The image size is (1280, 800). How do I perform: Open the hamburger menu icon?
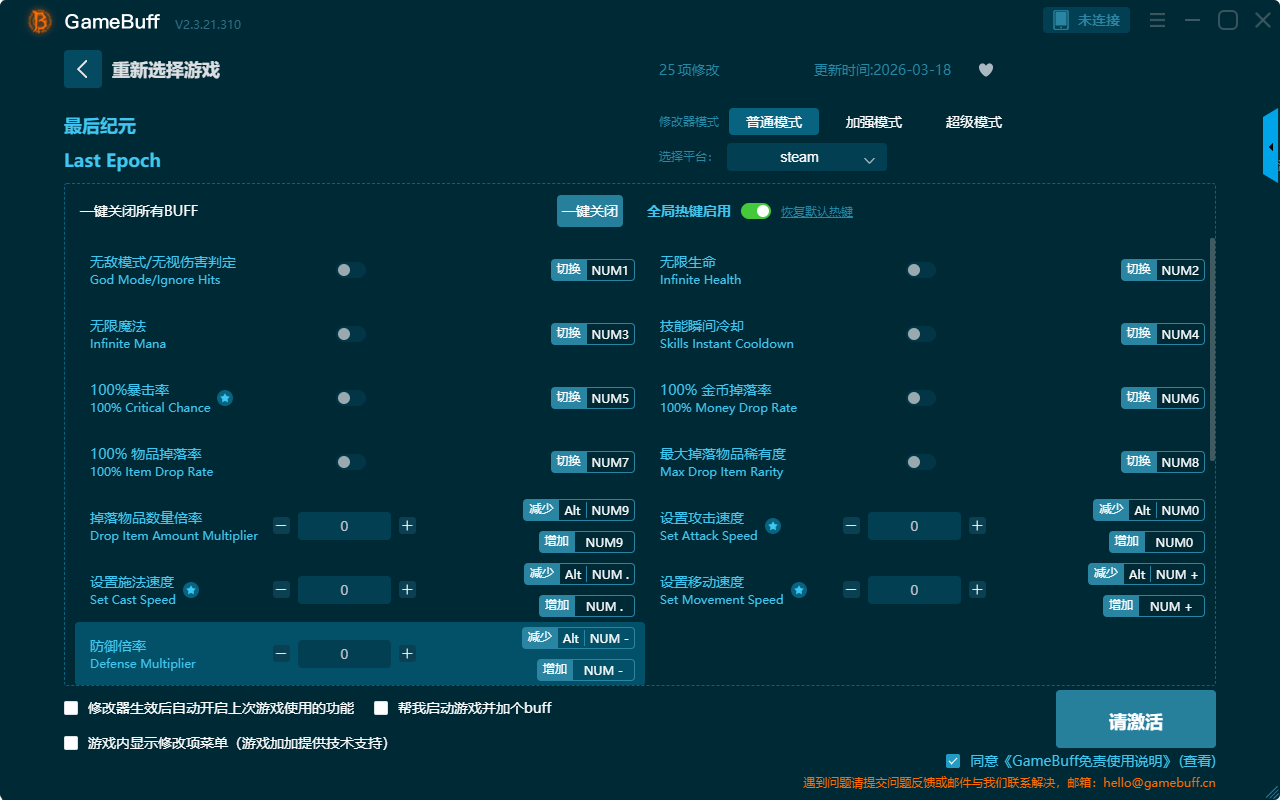1157,20
